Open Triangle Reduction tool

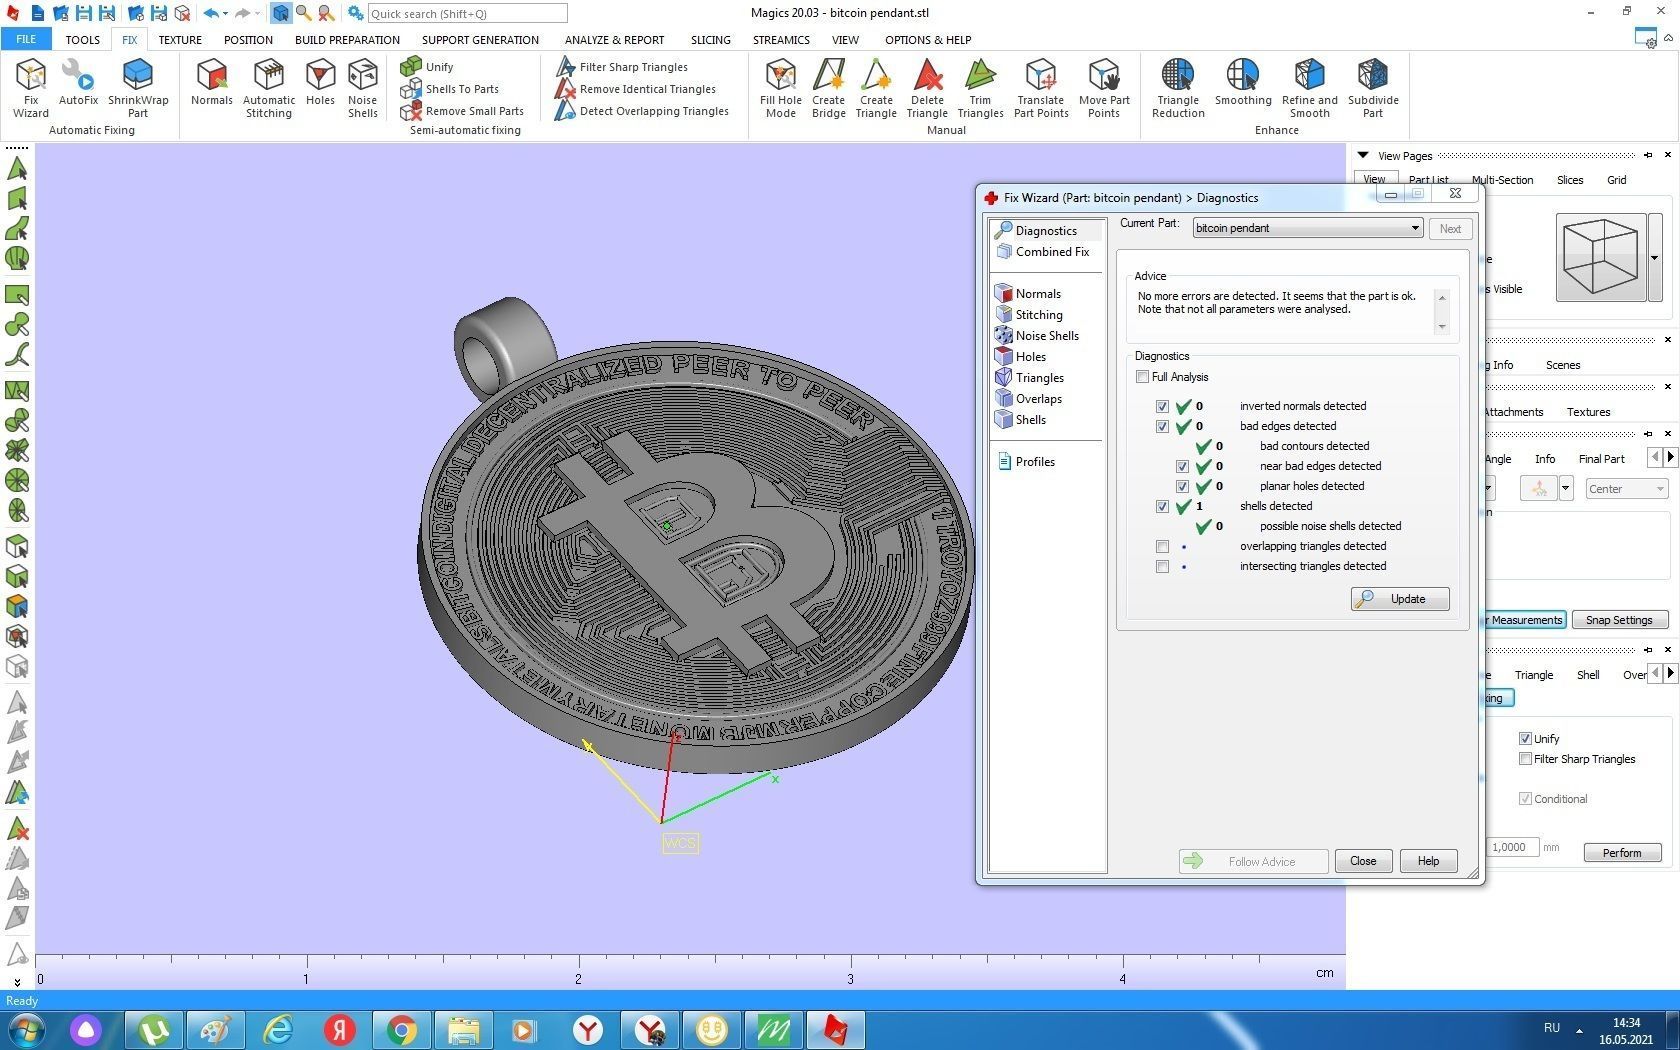[1178, 88]
